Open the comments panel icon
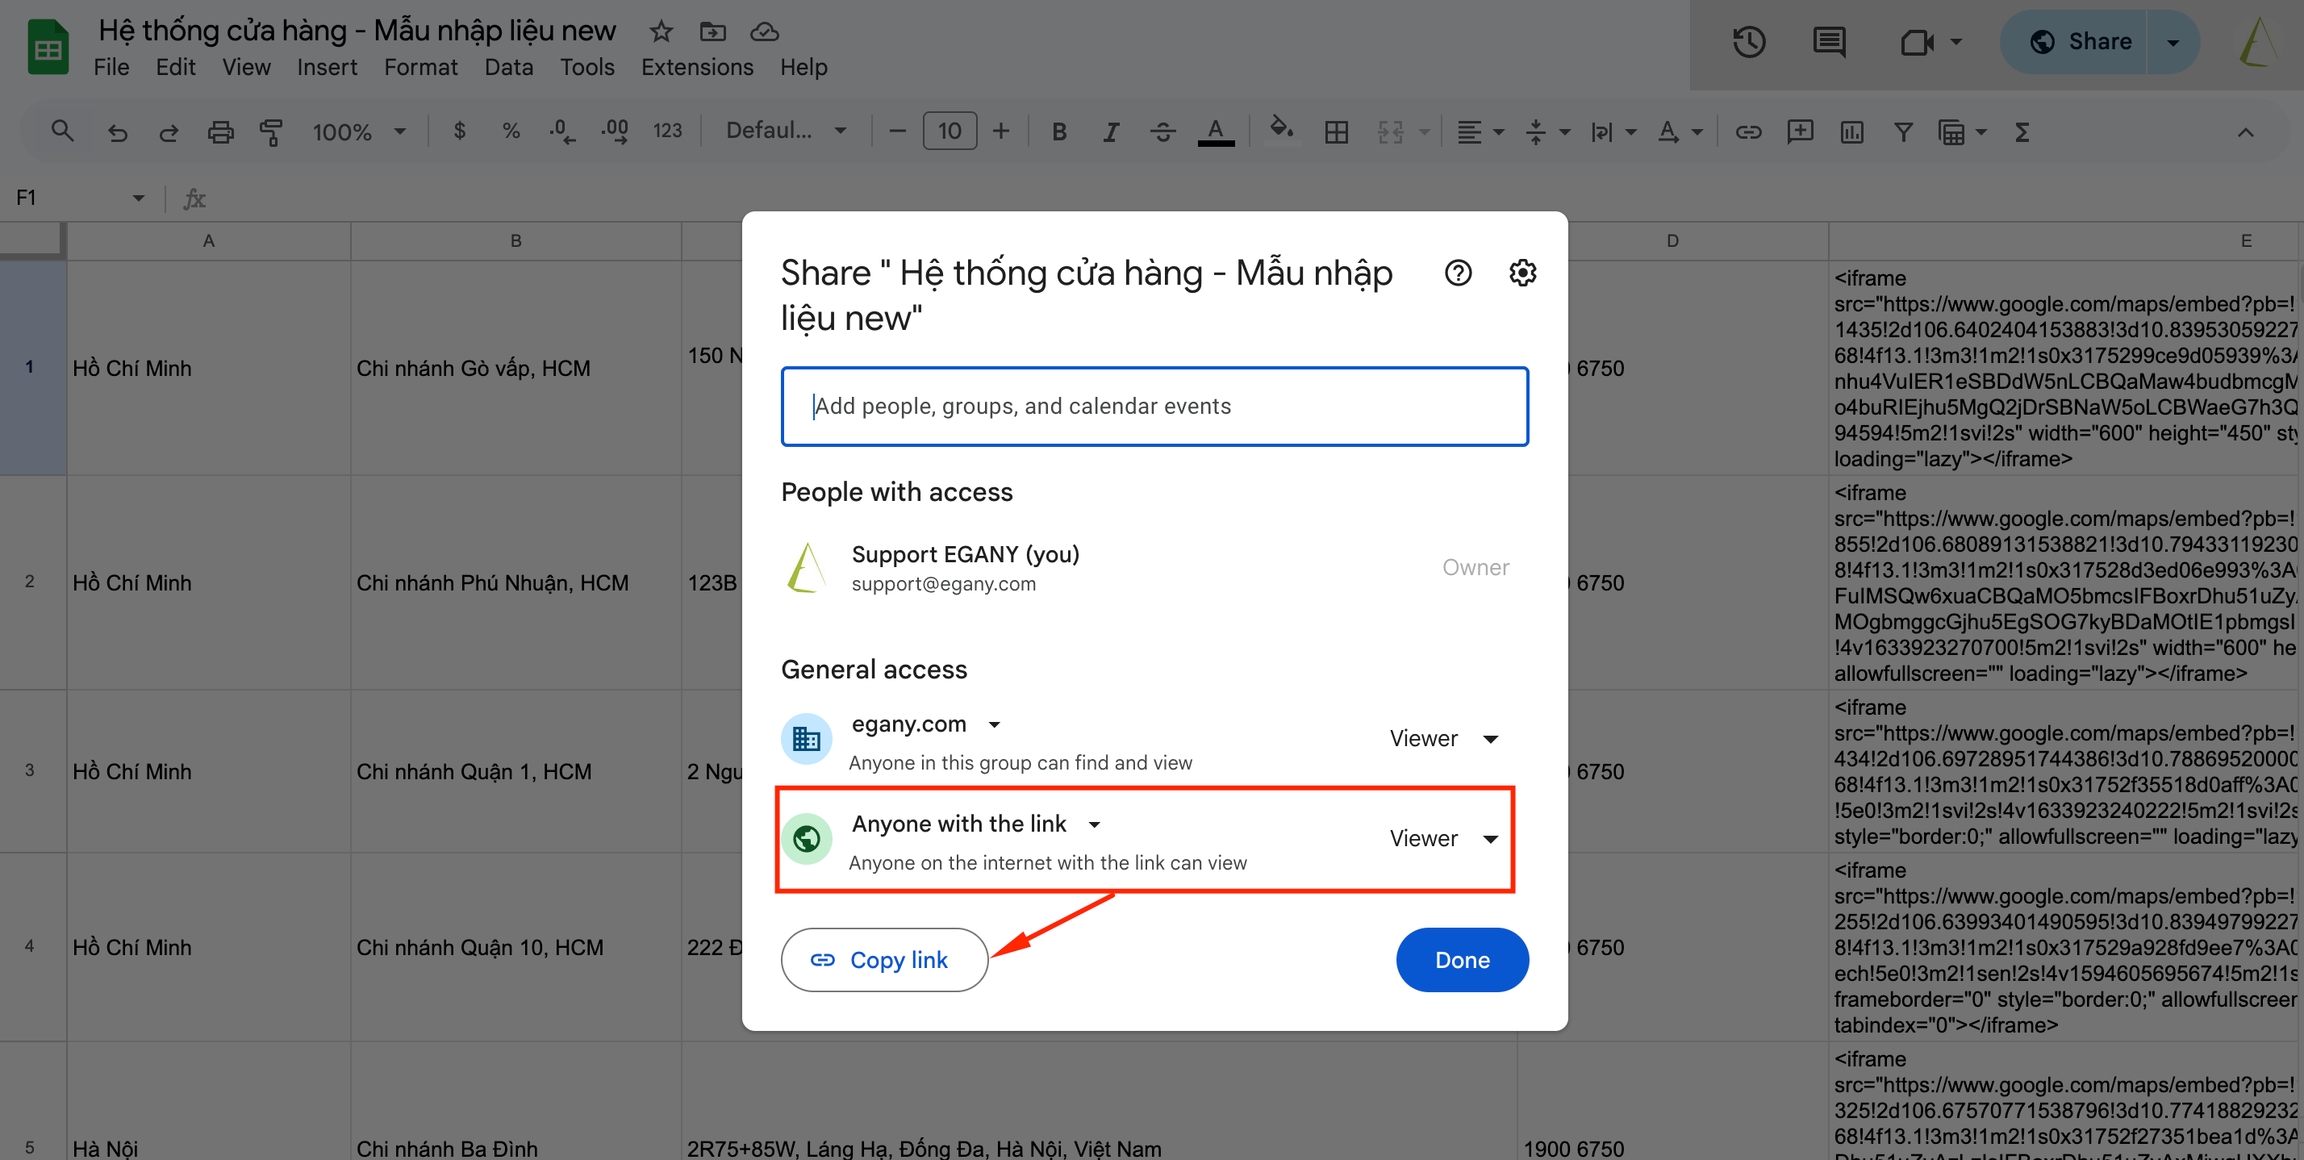This screenshot has width=2304, height=1160. [x=1829, y=42]
